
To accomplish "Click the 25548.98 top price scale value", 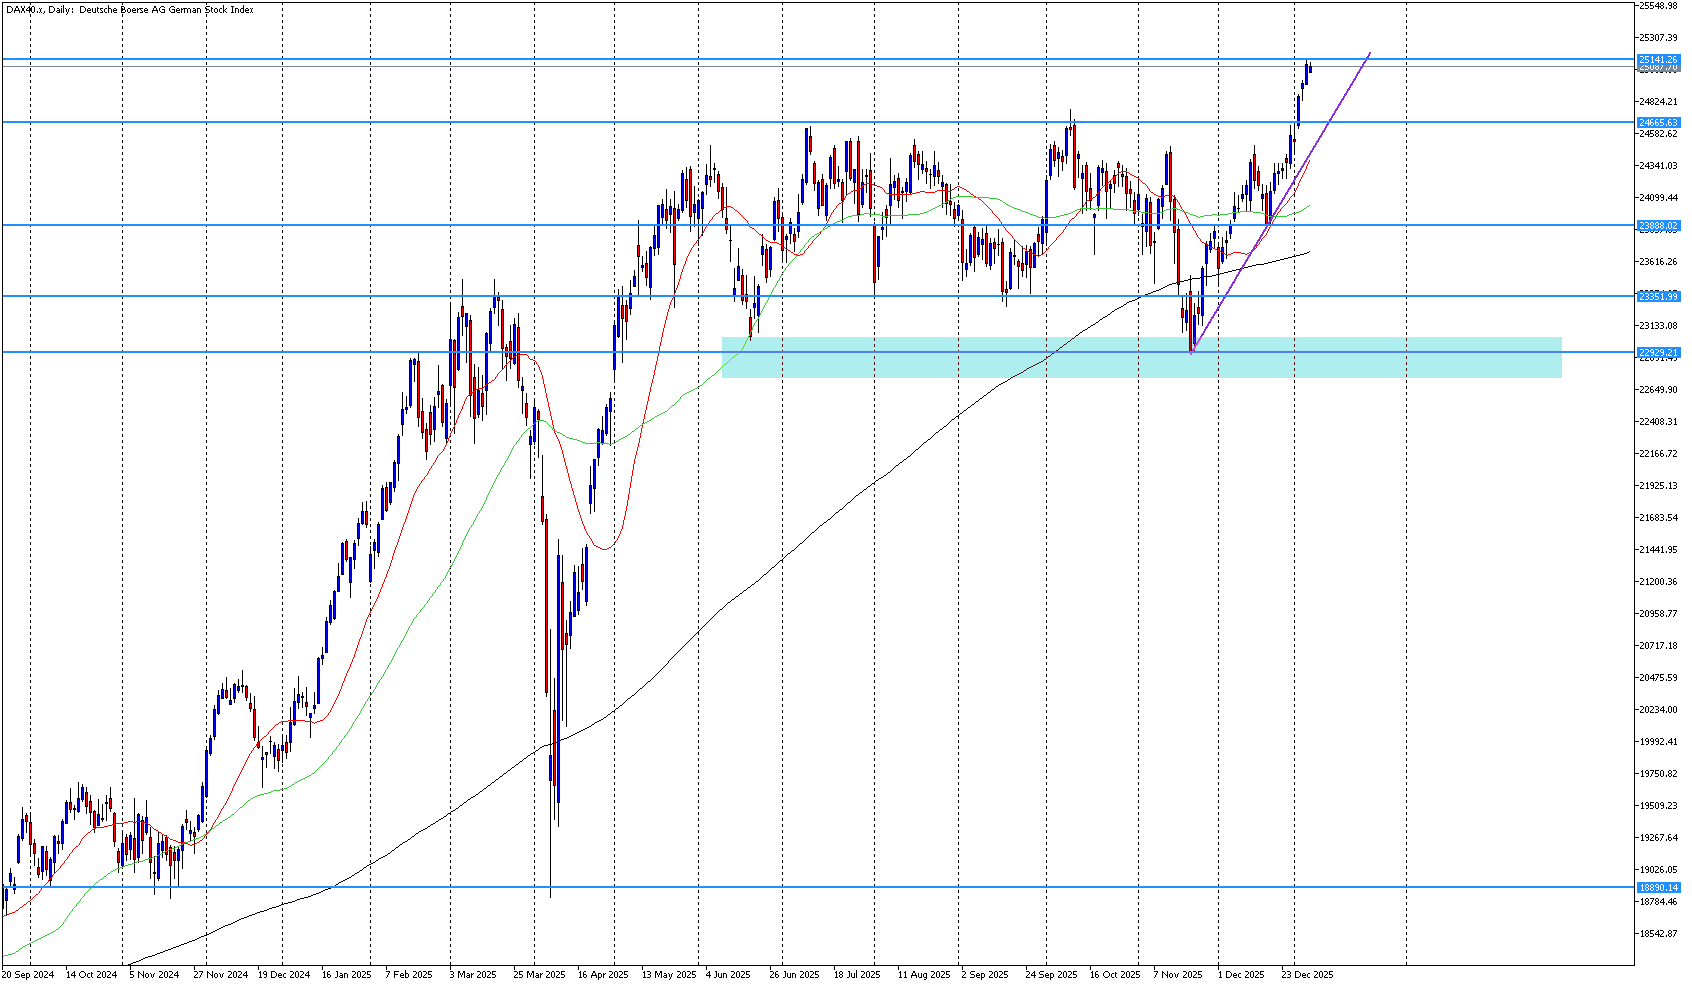I will coord(1657,6).
